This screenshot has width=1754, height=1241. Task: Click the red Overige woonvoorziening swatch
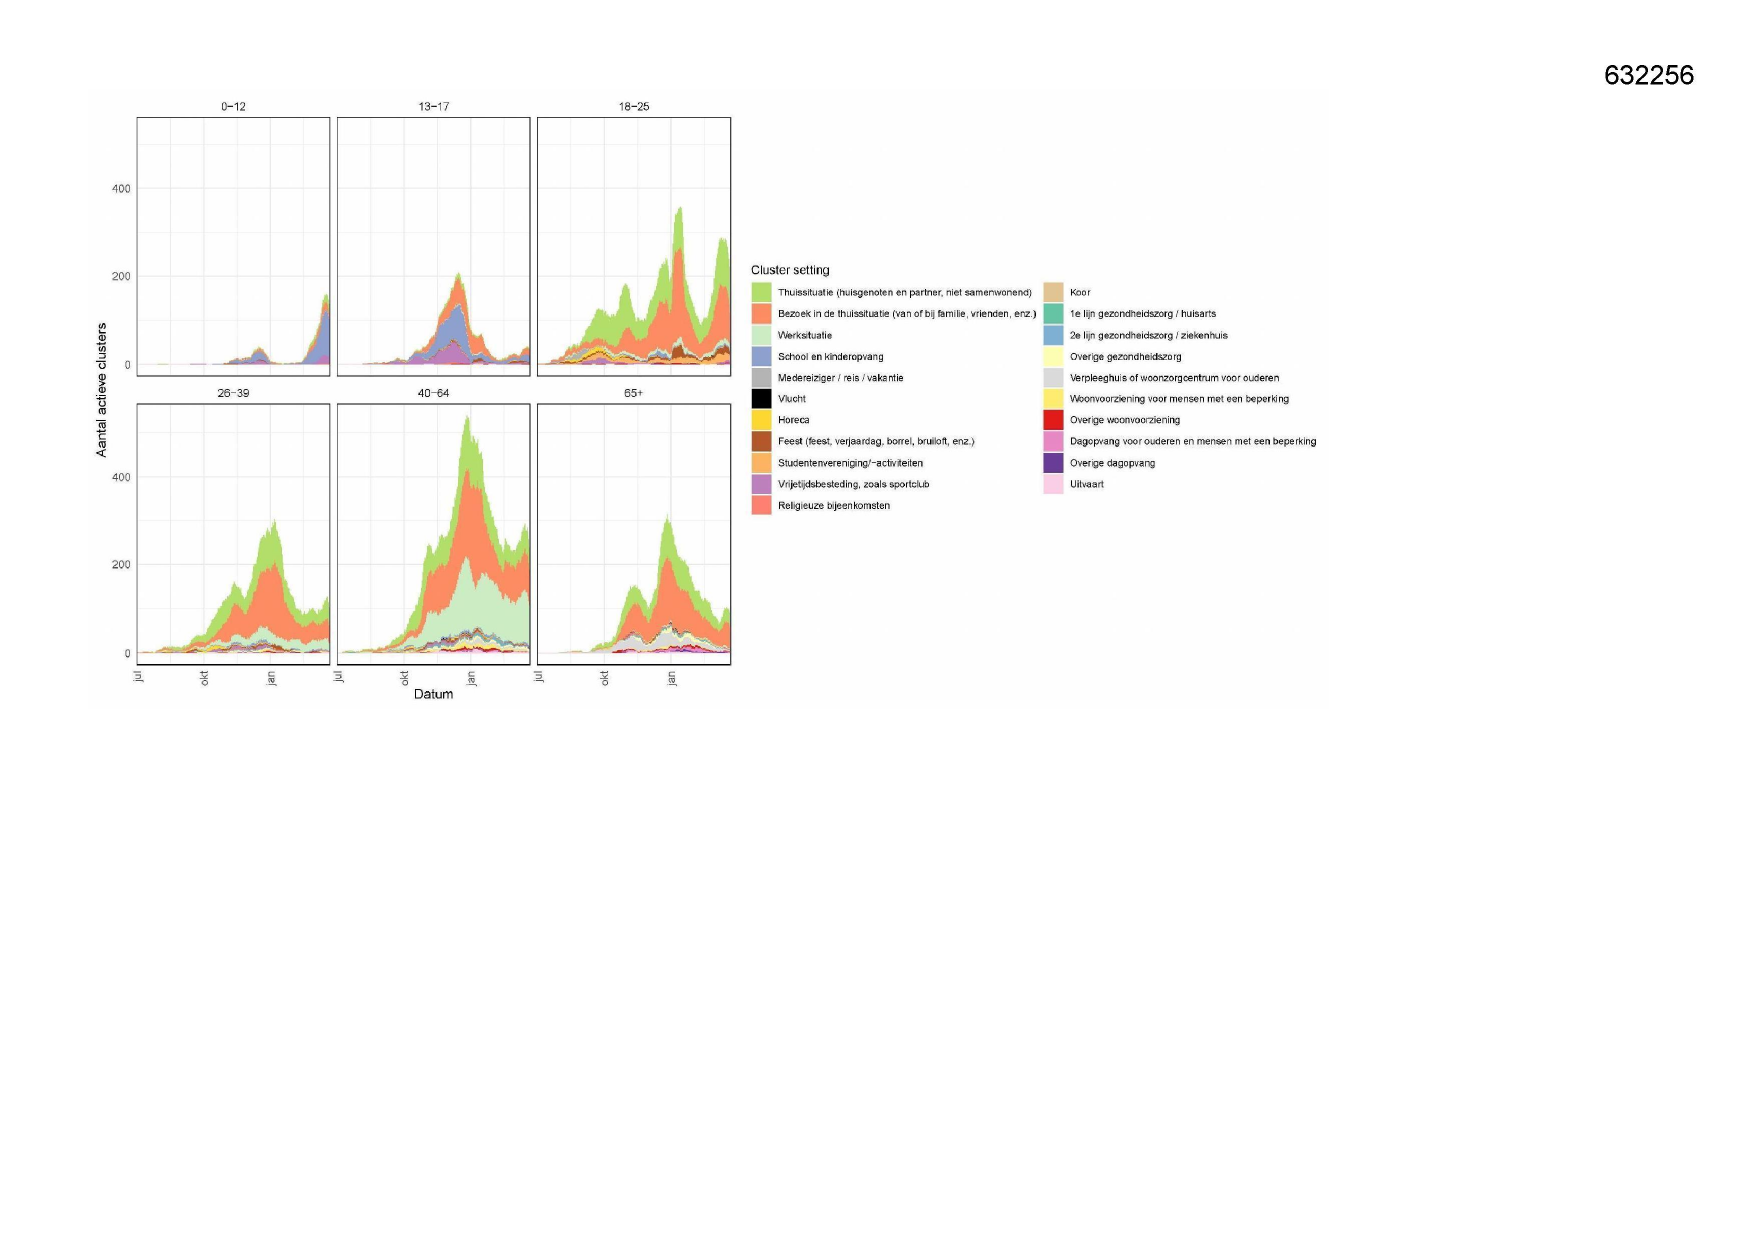pyautogui.click(x=1053, y=420)
